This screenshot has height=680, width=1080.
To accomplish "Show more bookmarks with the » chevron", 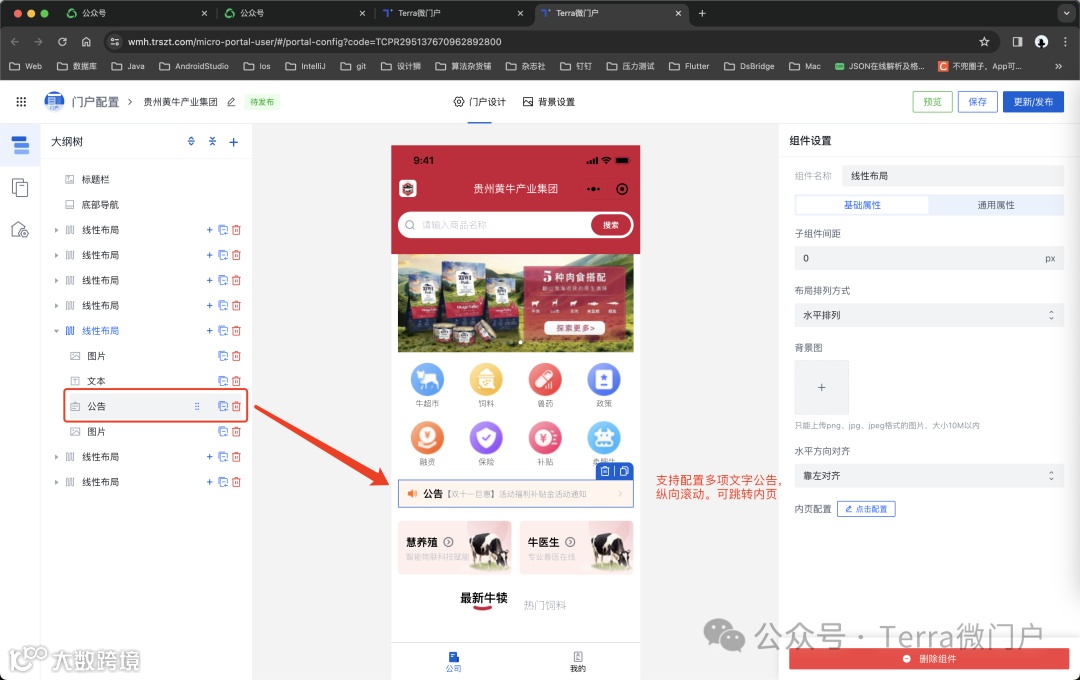I will coord(1058,66).
